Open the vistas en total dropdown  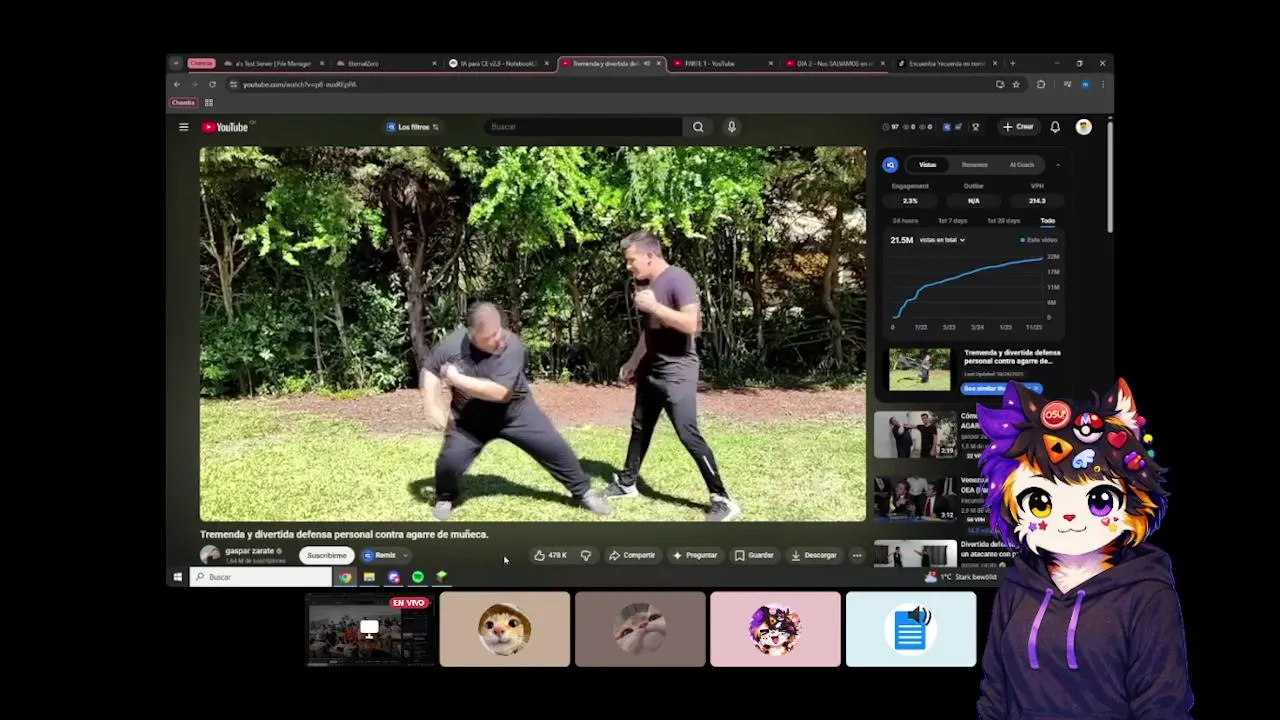point(942,240)
